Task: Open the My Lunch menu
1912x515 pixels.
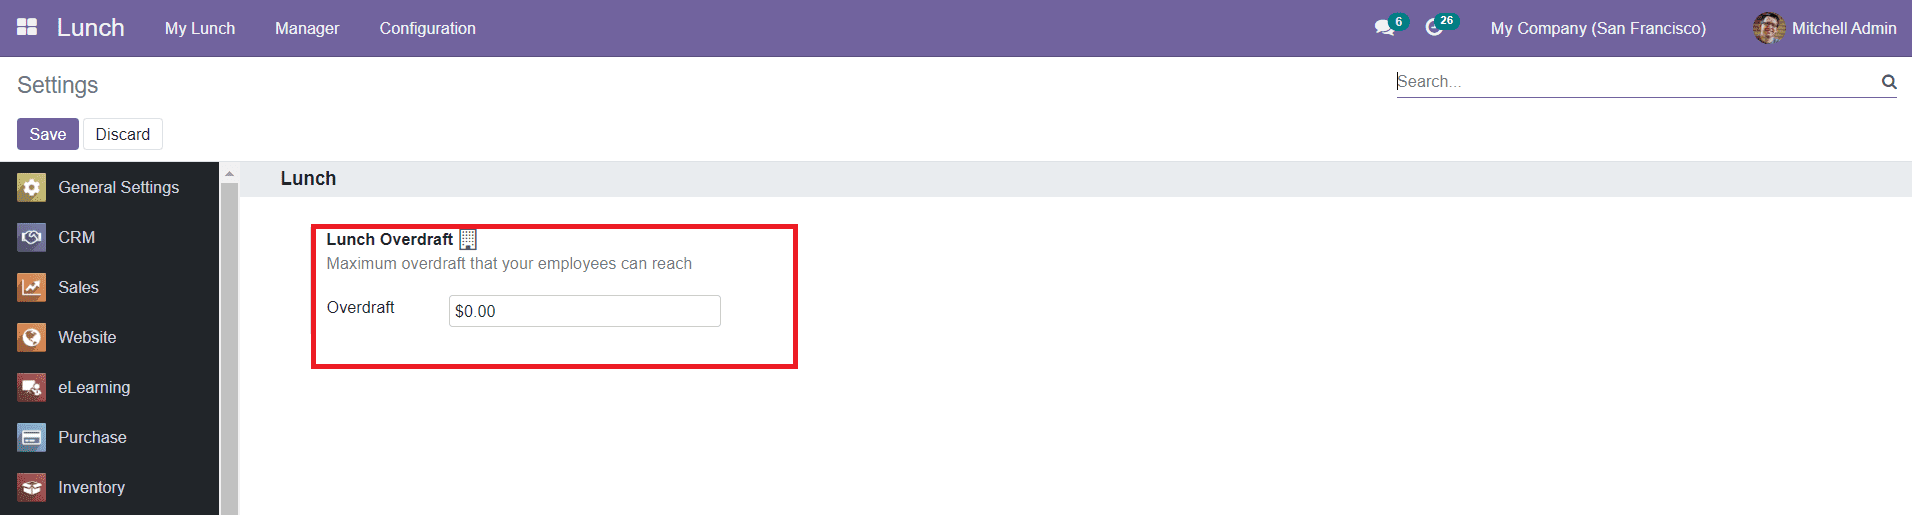Action: [x=200, y=28]
